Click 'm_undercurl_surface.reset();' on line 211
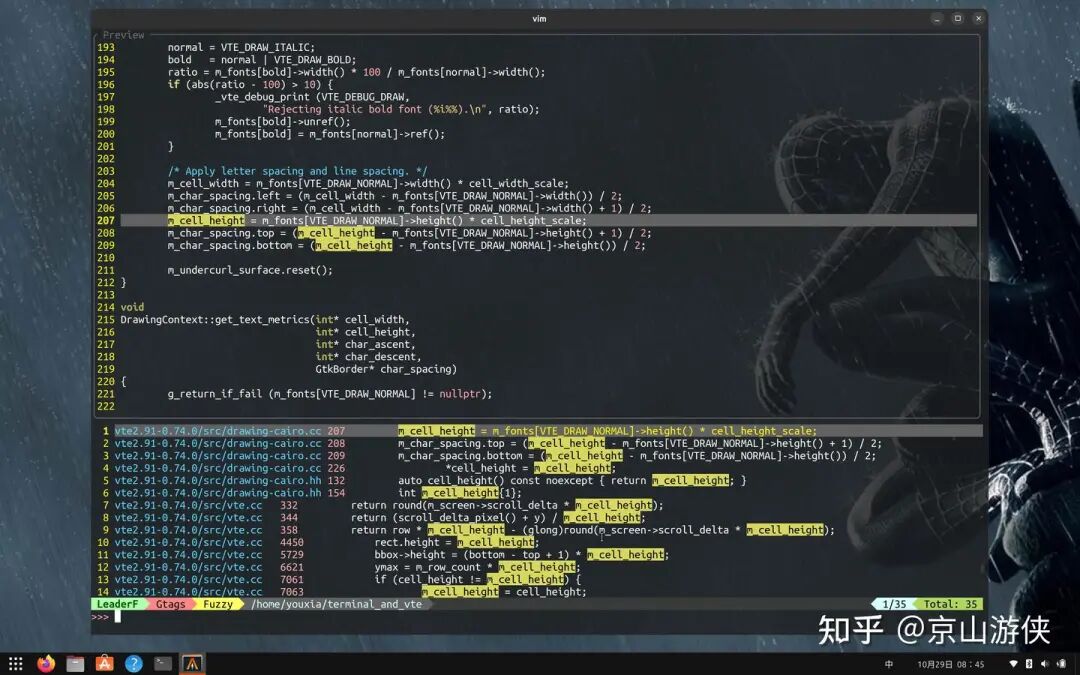 [x=250, y=271]
